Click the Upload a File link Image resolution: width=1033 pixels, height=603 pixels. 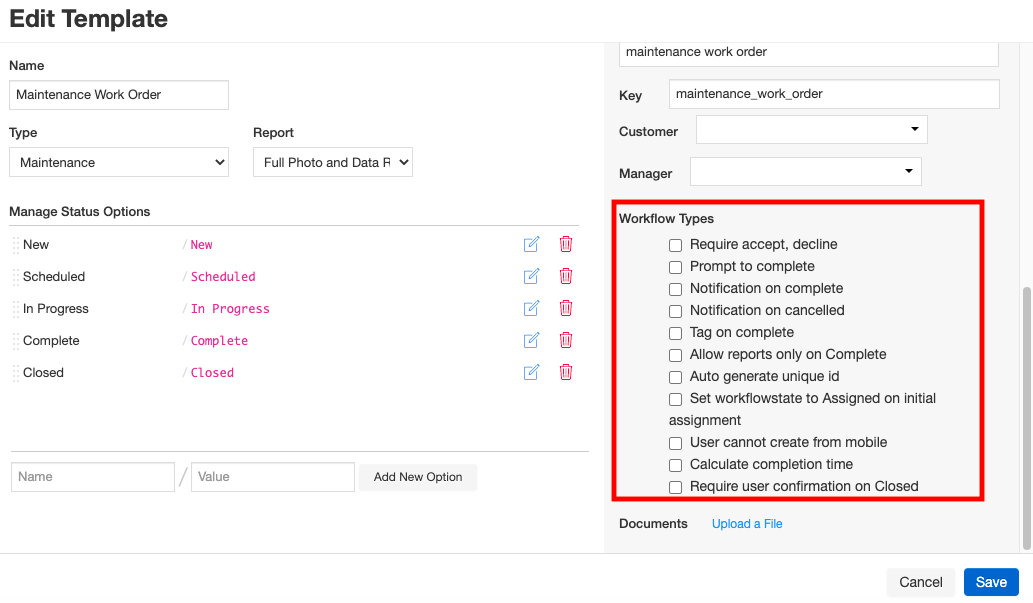tap(747, 524)
